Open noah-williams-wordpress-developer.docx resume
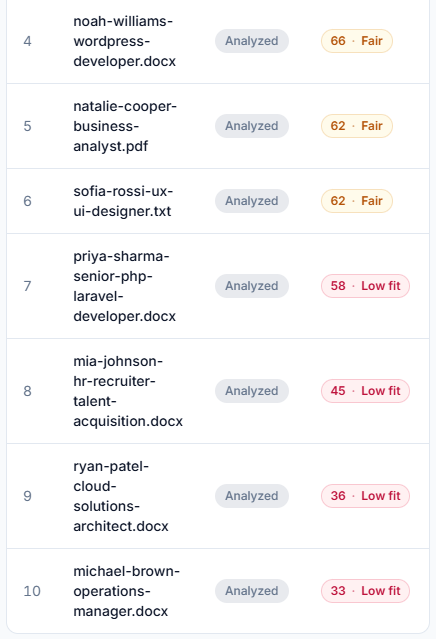 (124, 41)
